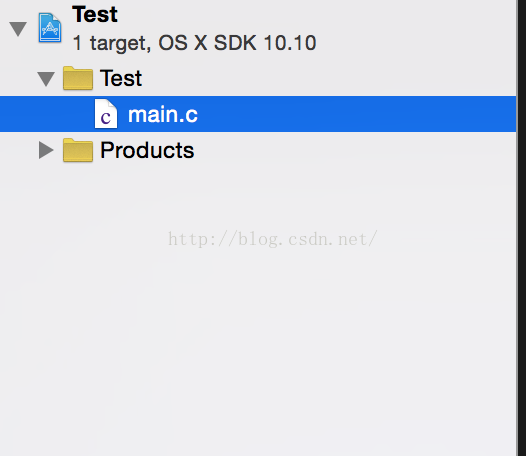This screenshot has width=526, height=456.
Task: Click the '1 target, OS X SDK 10.10' subtitle
Action: [x=194, y=43]
